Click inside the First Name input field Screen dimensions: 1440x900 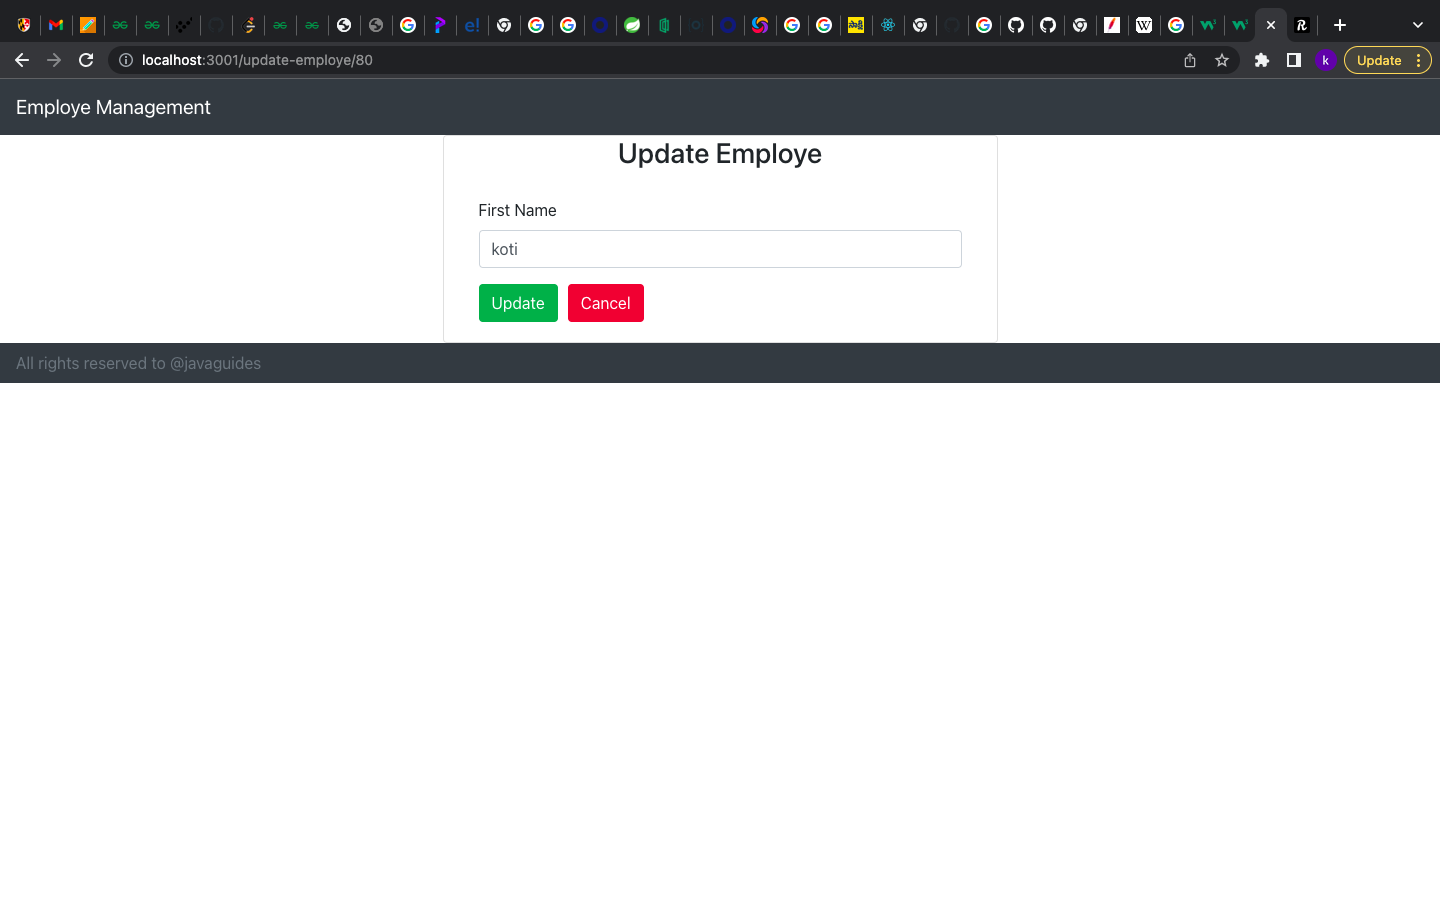click(x=719, y=249)
